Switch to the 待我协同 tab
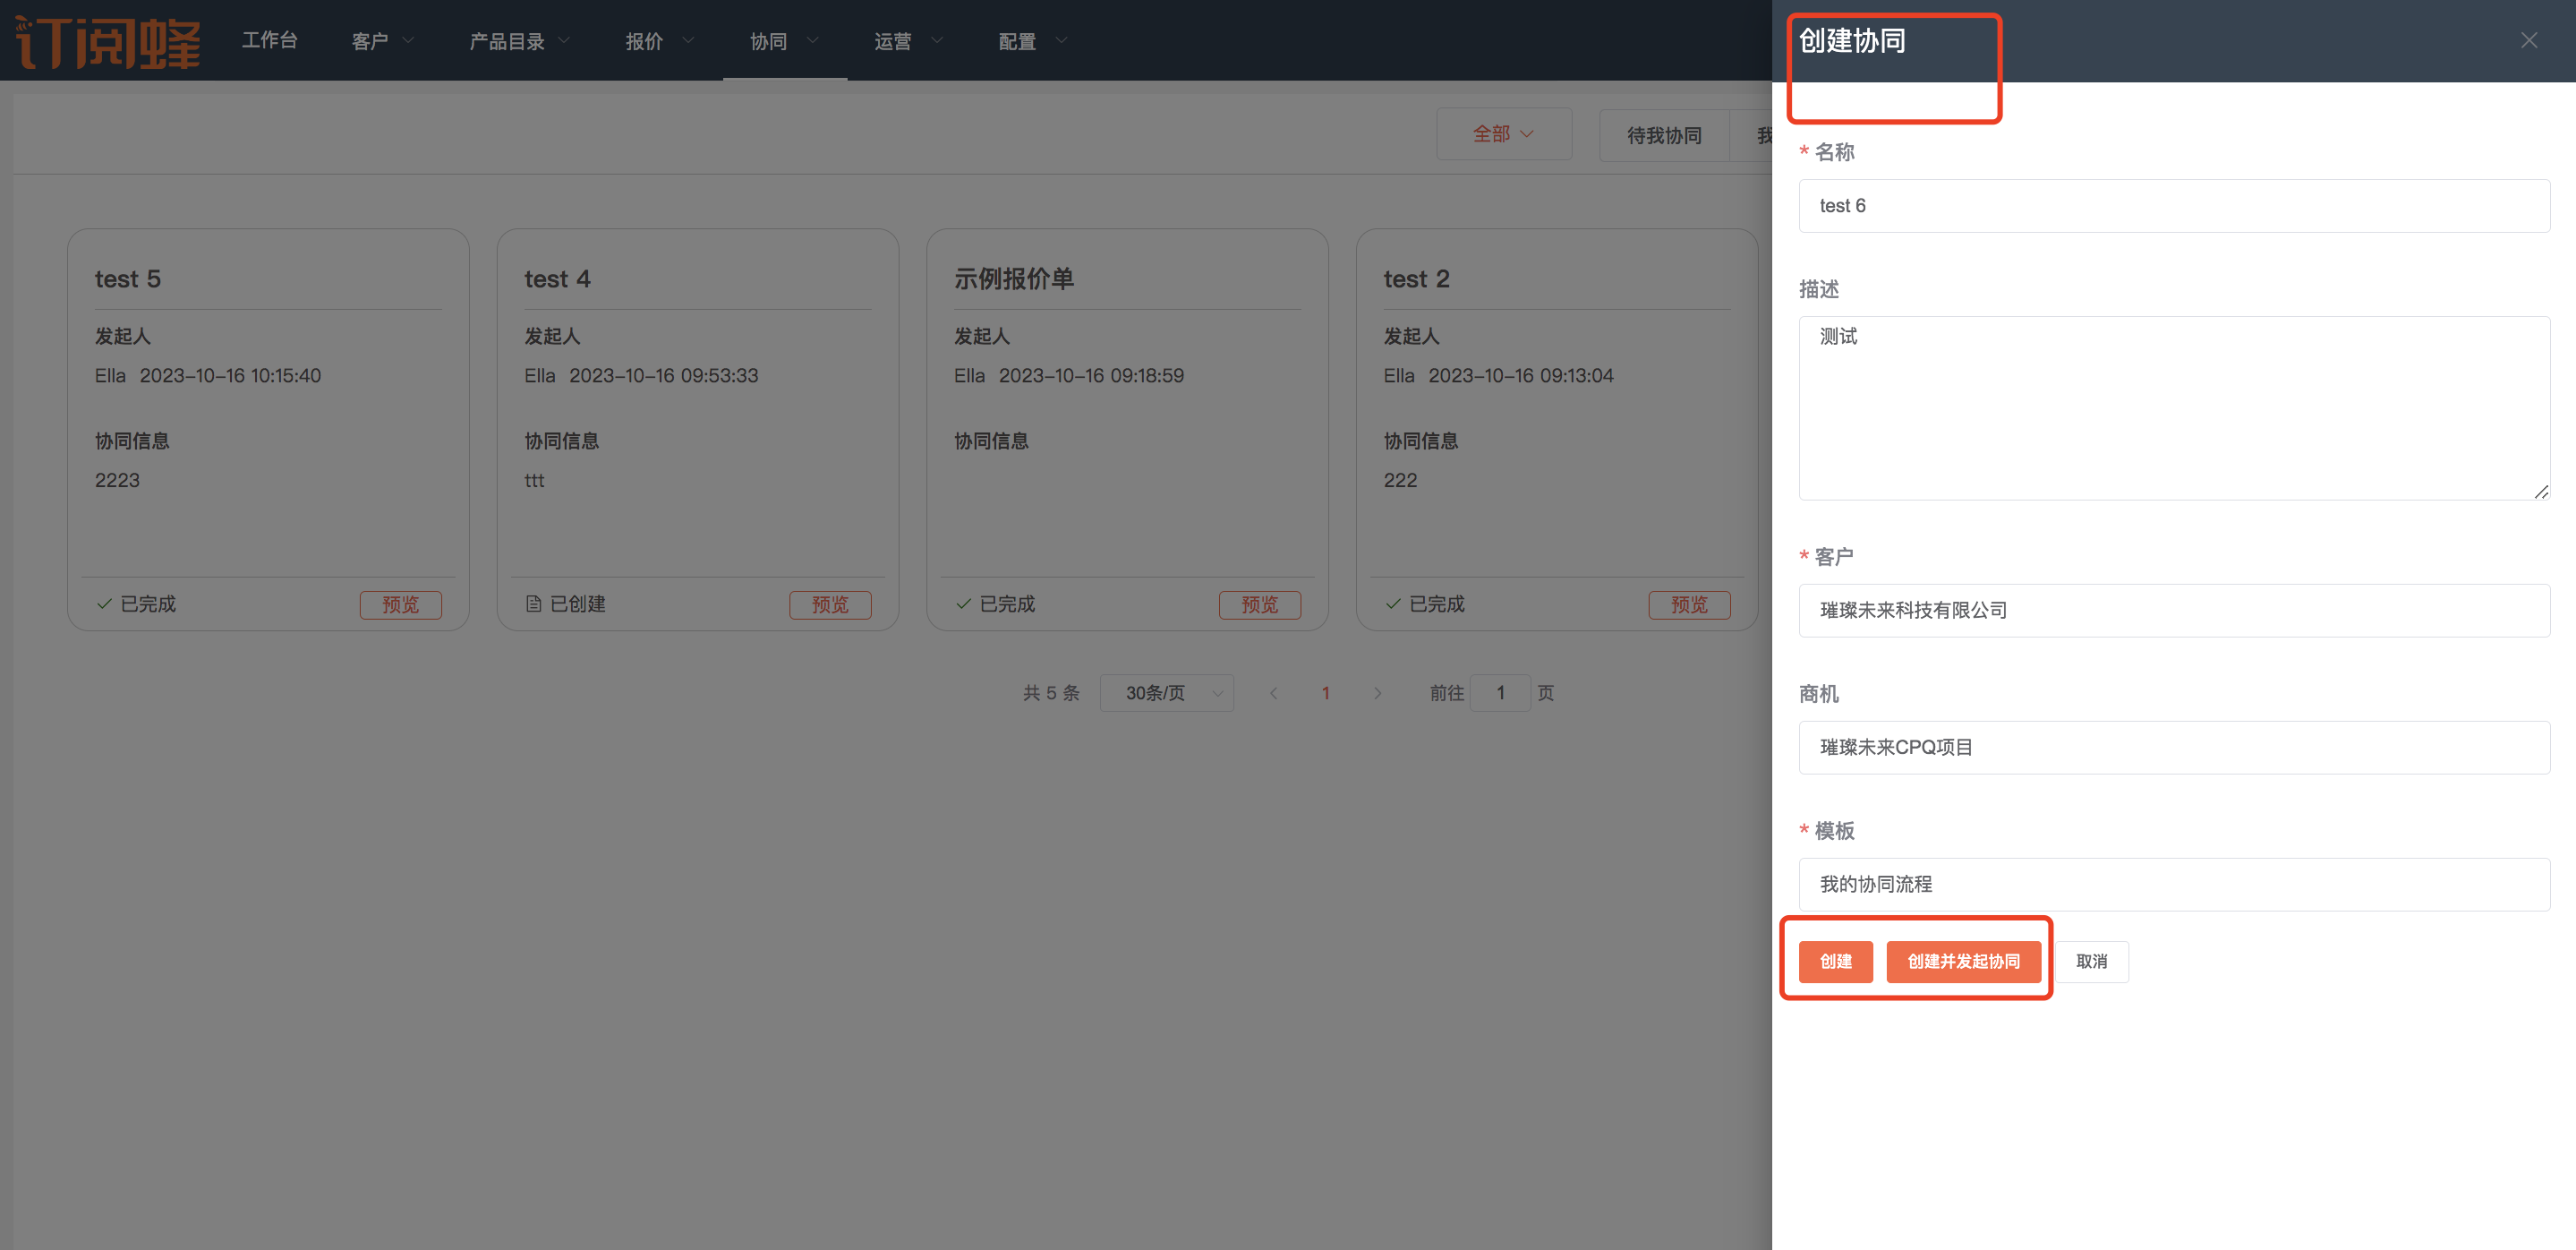2576x1250 pixels. [x=1664, y=135]
